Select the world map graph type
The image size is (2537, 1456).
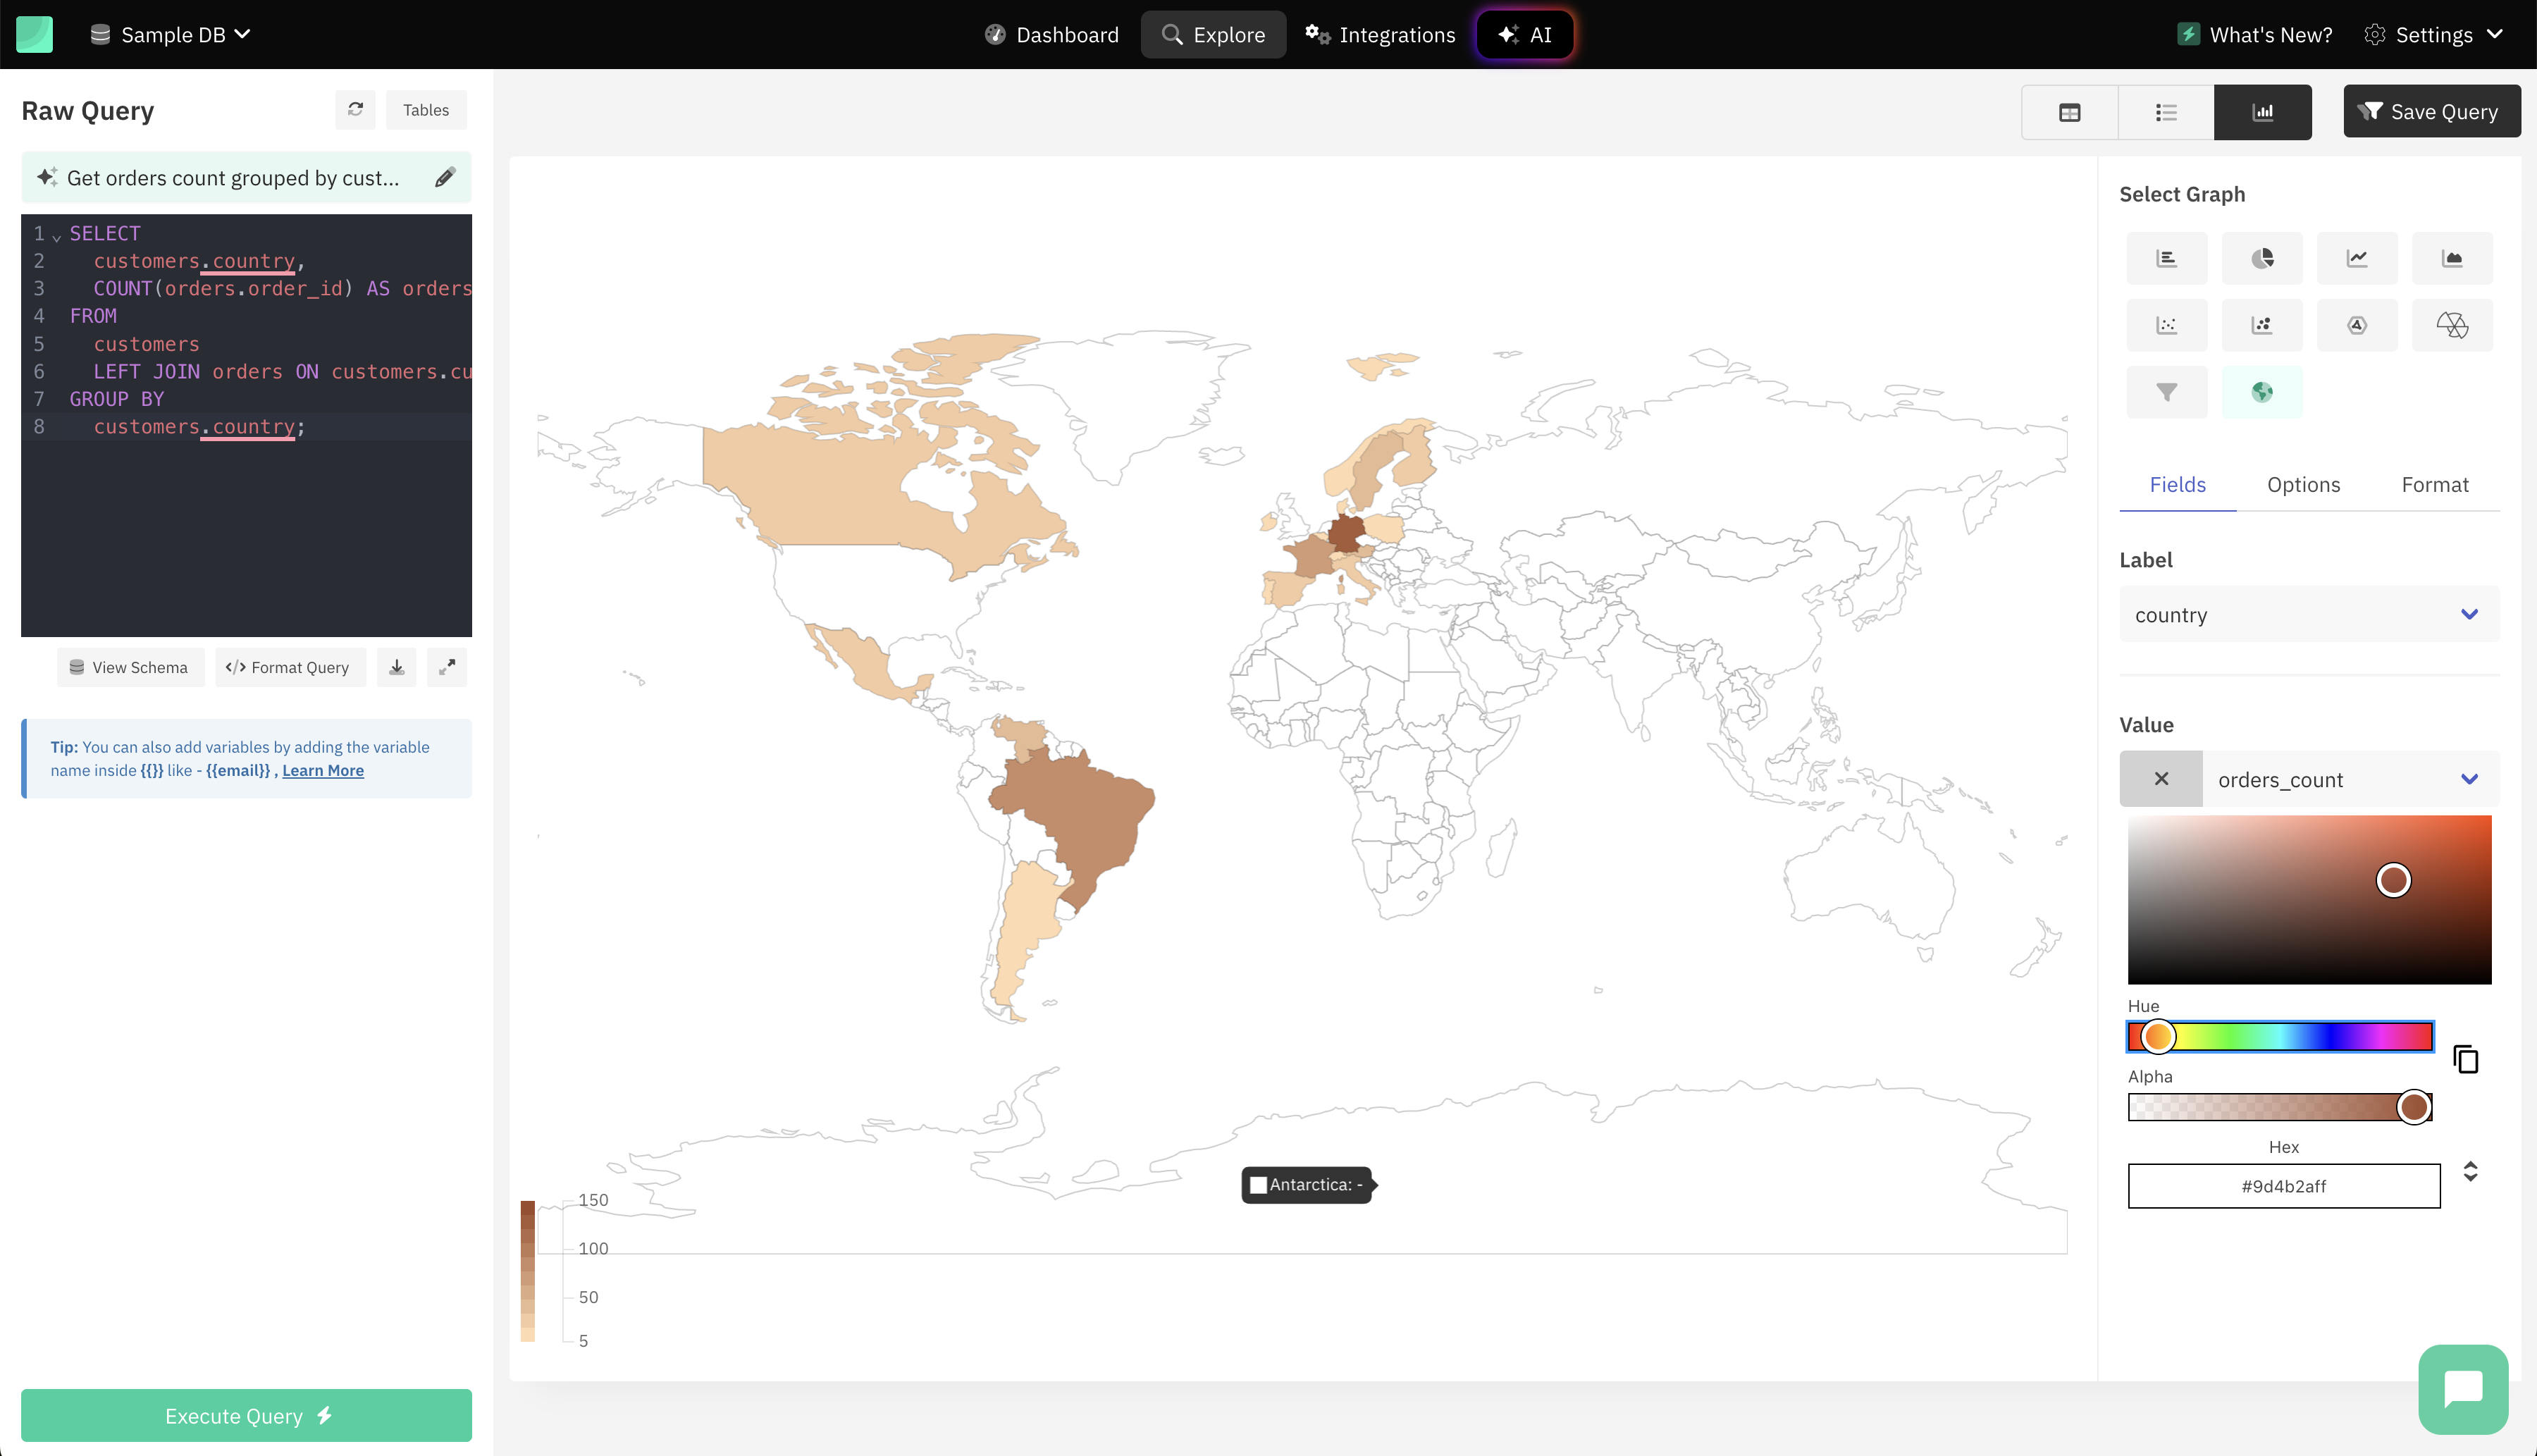coord(2263,392)
